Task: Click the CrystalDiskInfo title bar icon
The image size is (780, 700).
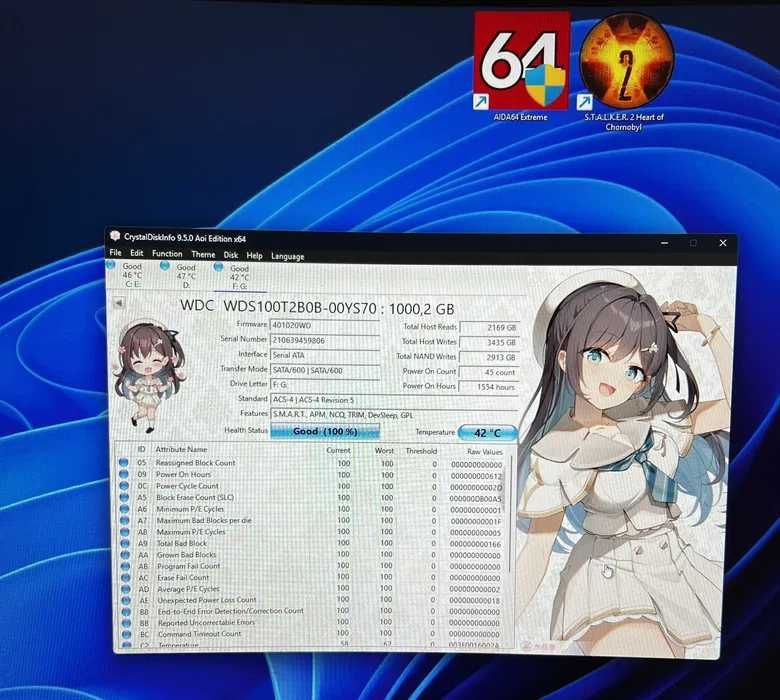Action: 115,236
